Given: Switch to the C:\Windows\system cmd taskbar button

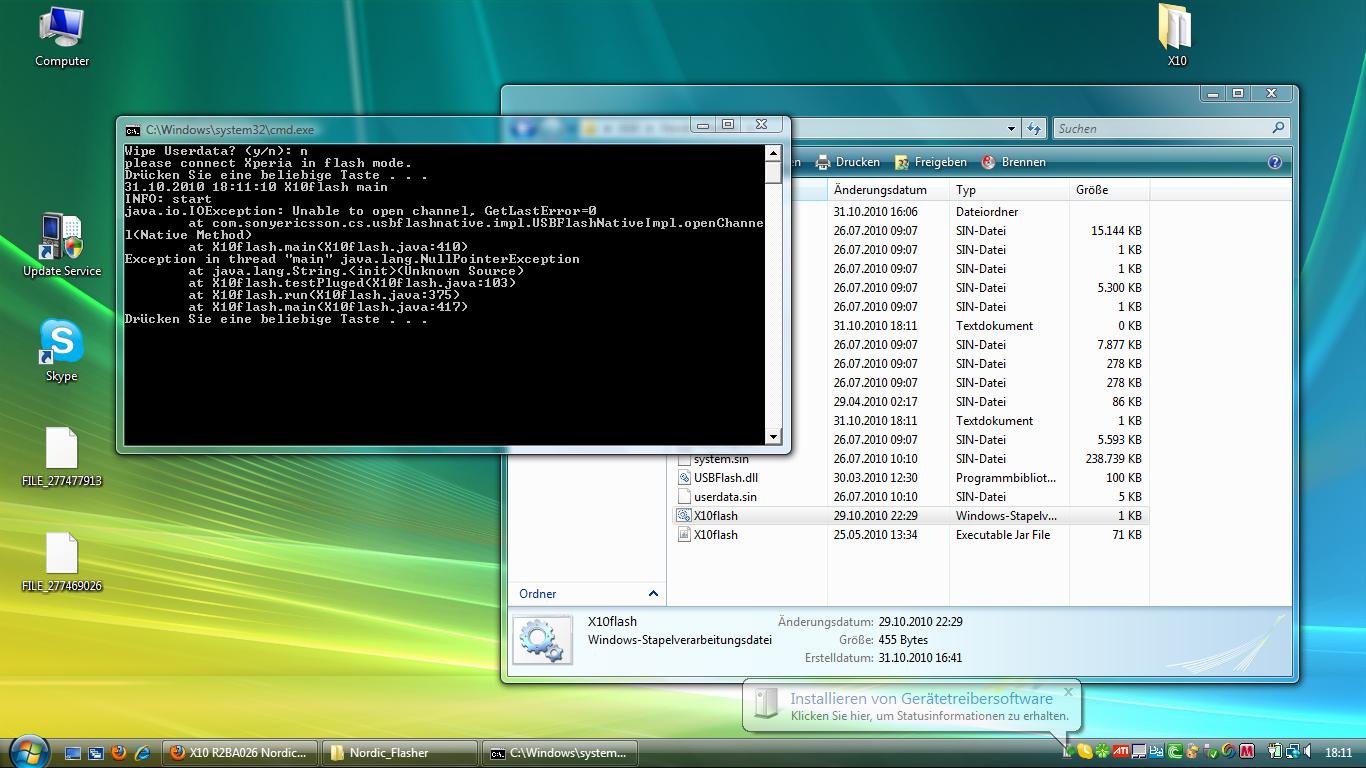Looking at the screenshot, I should click(561, 753).
